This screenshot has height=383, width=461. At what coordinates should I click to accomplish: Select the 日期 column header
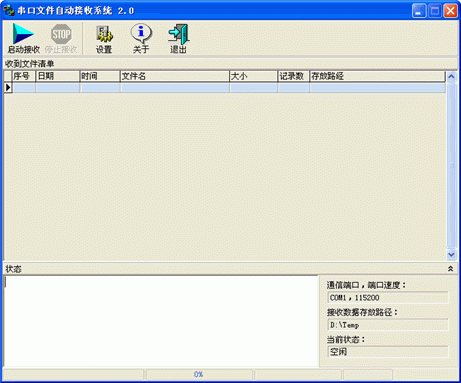(57, 76)
